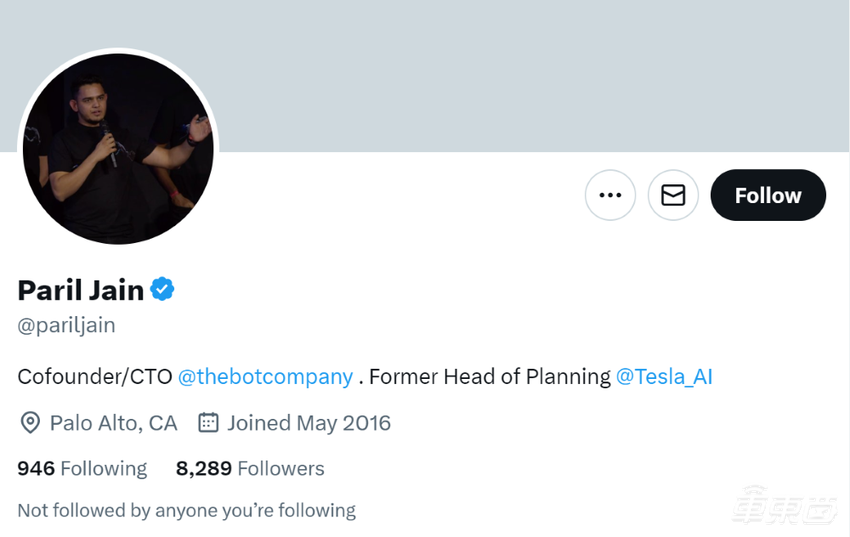Click the watermark logo in bottom corner
The width and height of the screenshot is (850, 537).
pyautogui.click(x=785, y=509)
